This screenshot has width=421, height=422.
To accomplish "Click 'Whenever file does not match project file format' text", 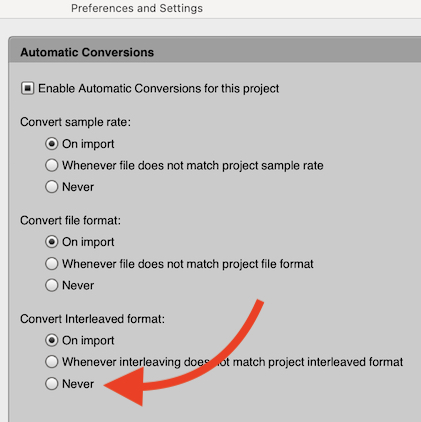I will 188,264.
